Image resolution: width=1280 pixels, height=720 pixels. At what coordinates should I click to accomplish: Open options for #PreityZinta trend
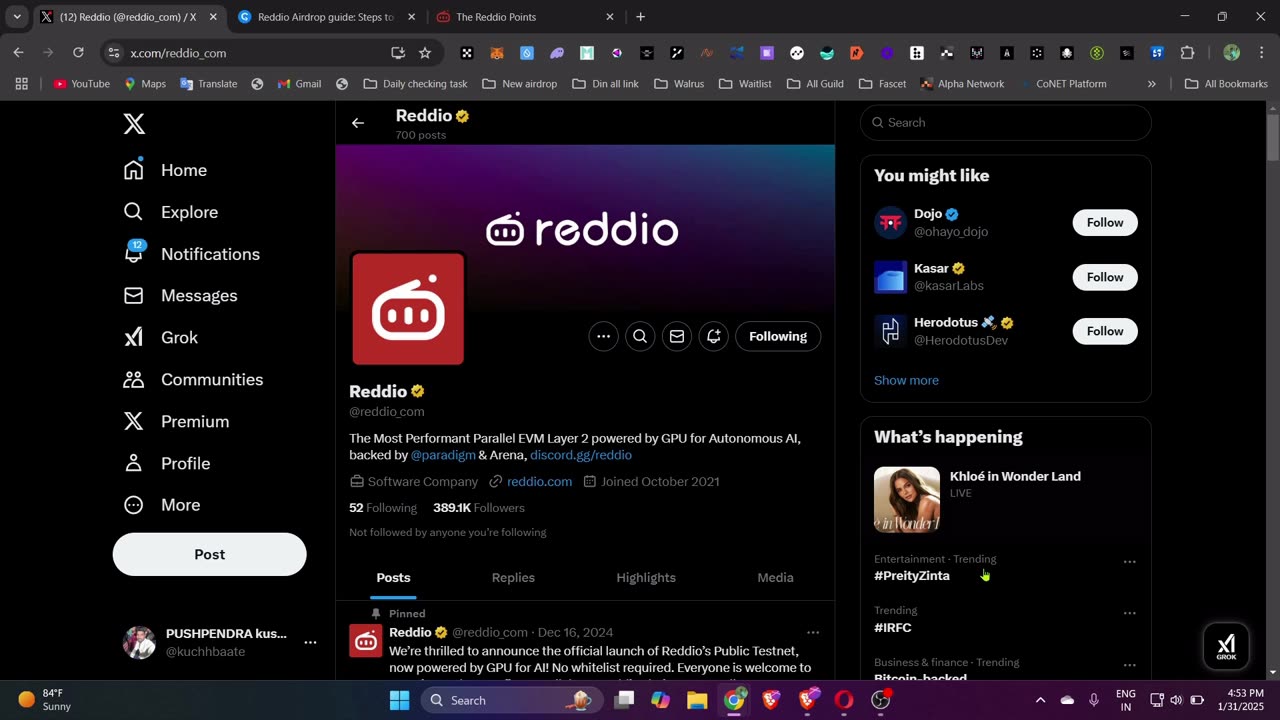[x=1130, y=562]
